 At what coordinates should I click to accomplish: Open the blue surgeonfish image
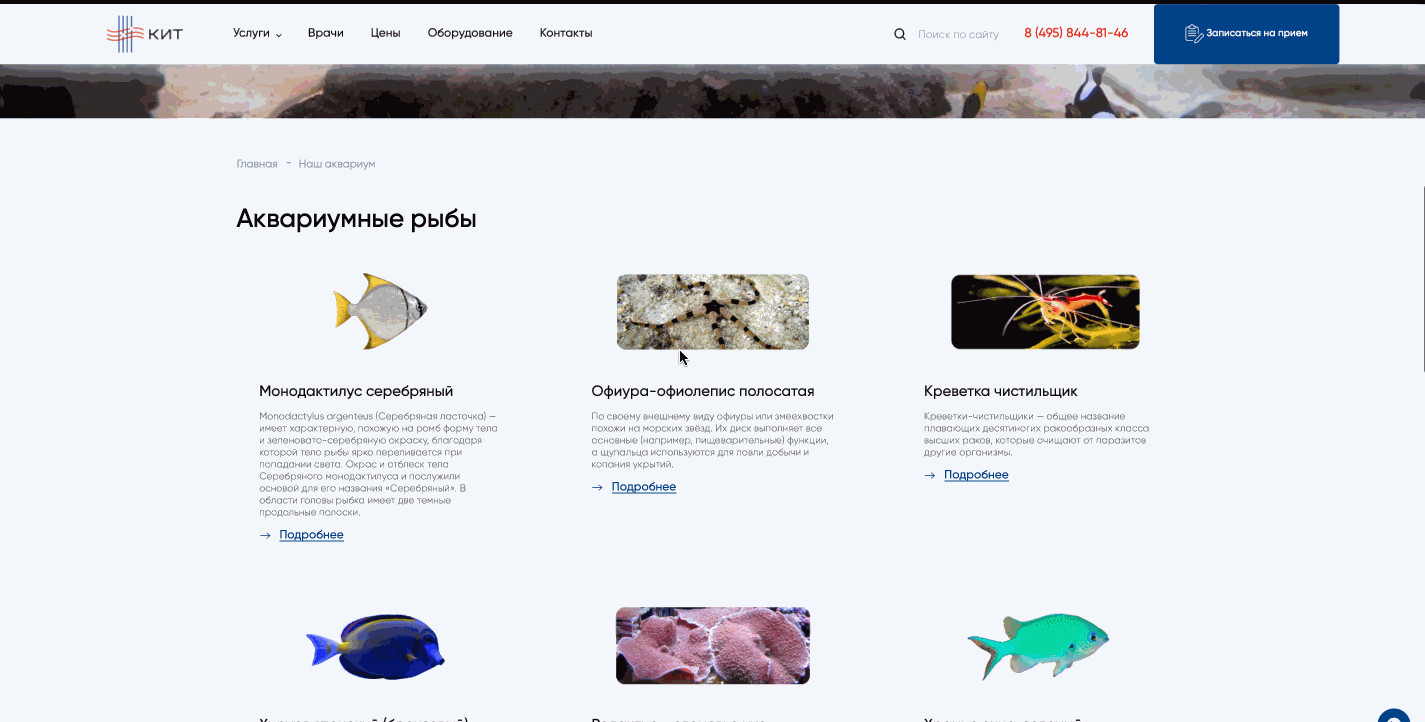pyautogui.click(x=376, y=646)
